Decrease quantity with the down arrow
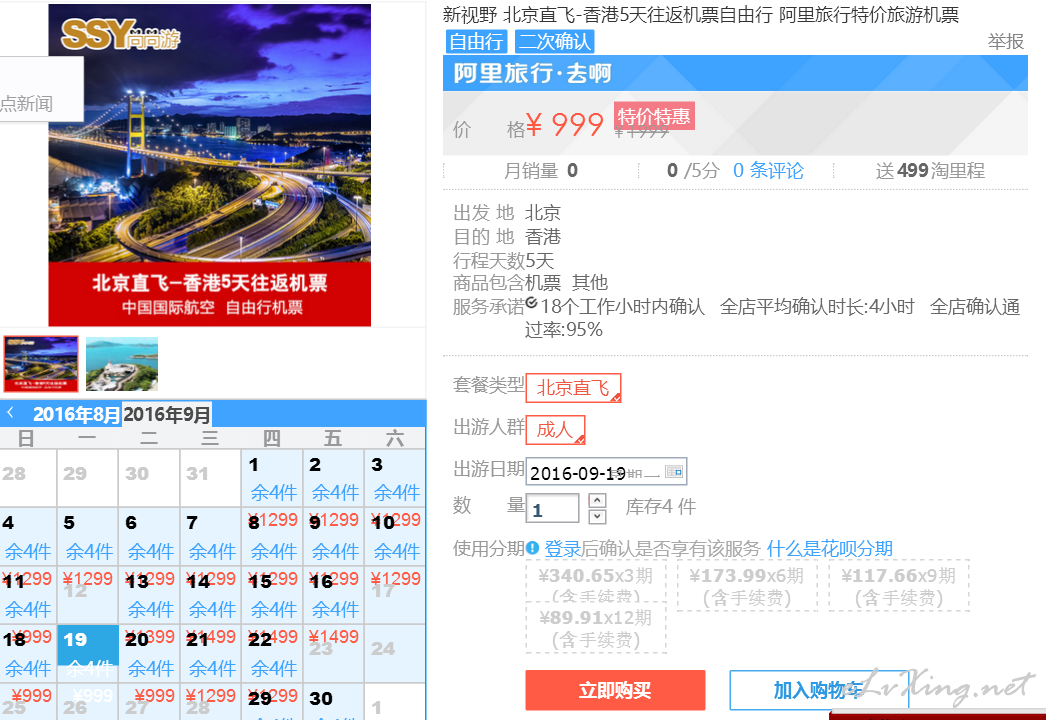 [x=597, y=516]
